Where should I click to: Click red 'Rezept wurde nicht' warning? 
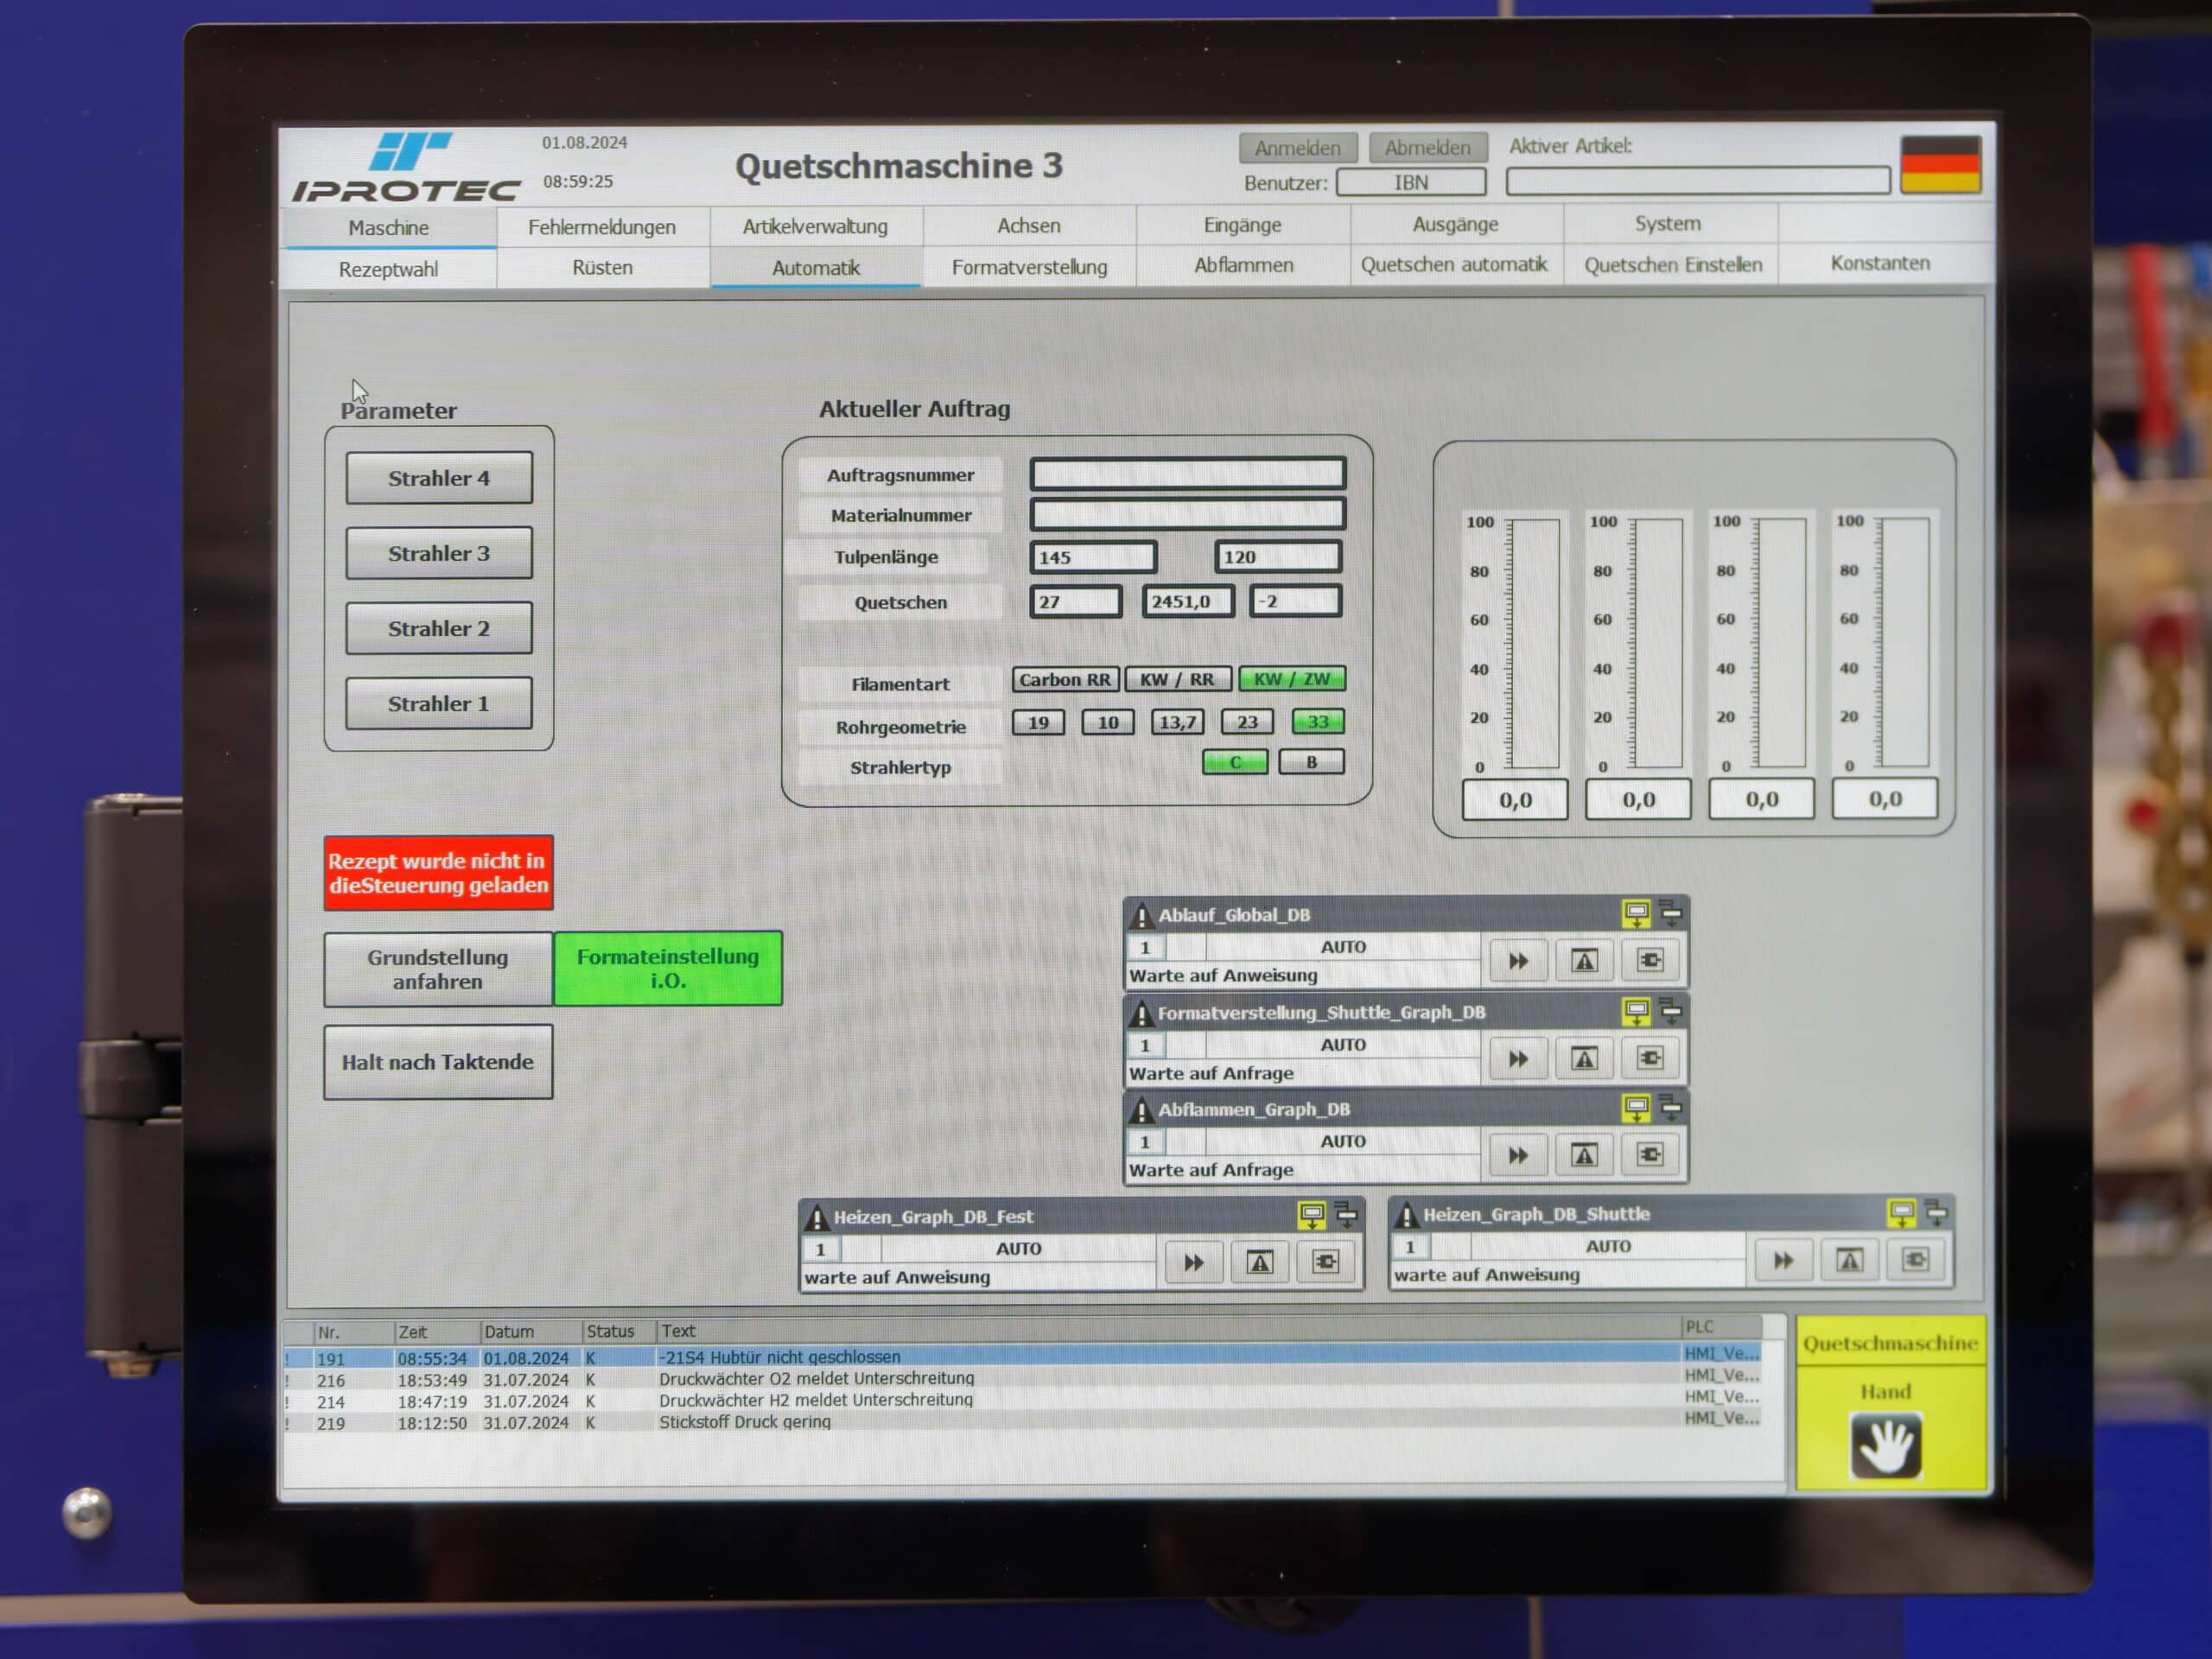(x=438, y=872)
